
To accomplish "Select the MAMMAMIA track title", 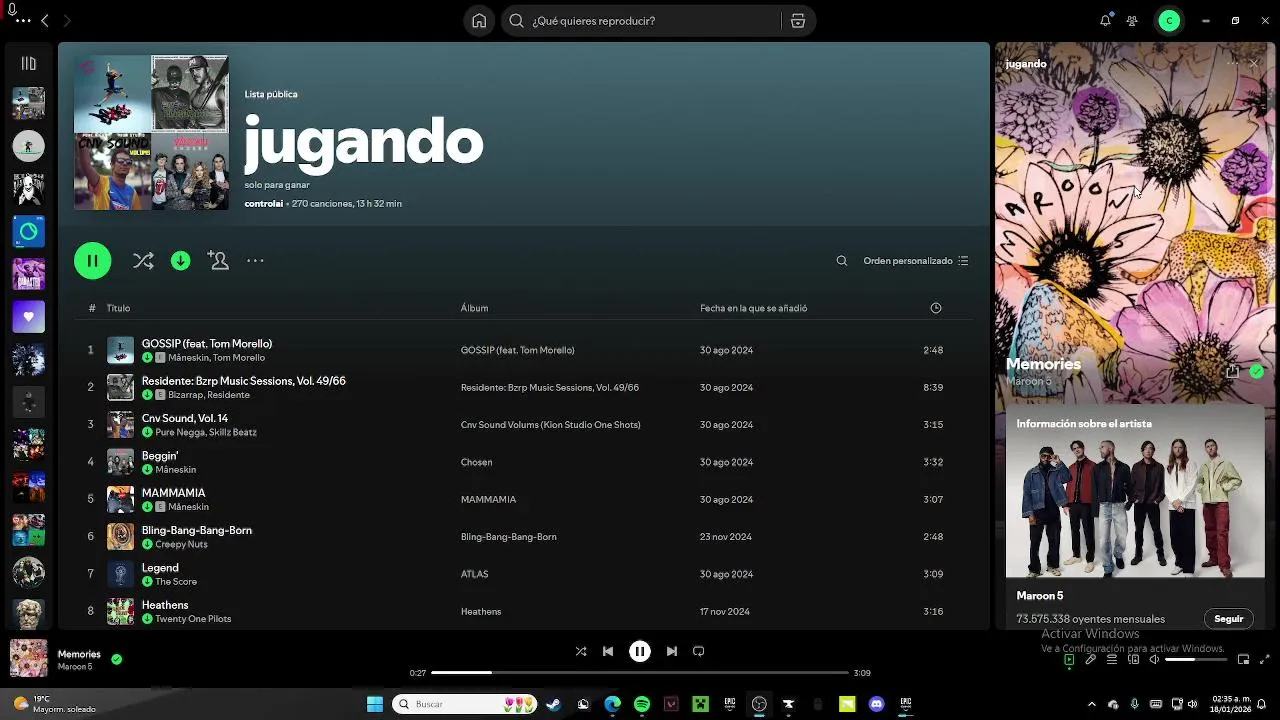I will pos(173,493).
